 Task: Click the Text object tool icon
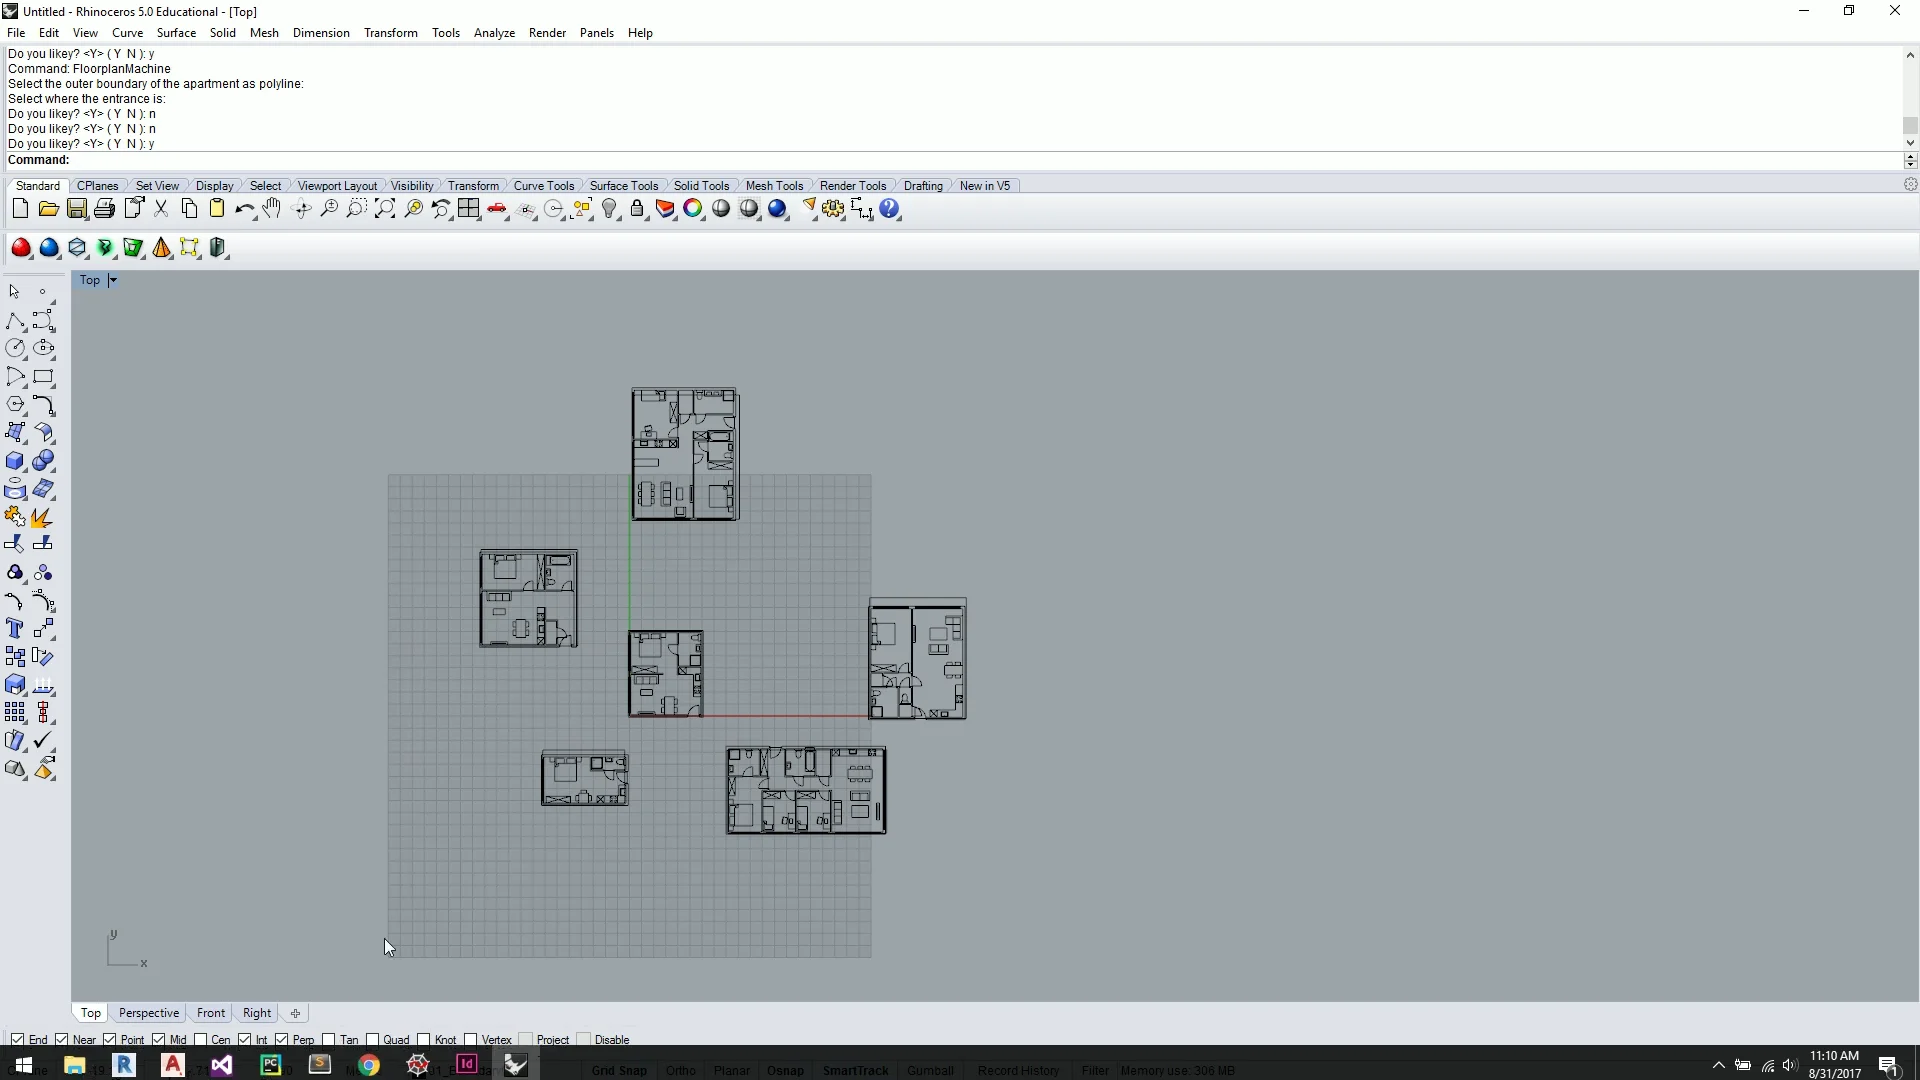coord(15,629)
